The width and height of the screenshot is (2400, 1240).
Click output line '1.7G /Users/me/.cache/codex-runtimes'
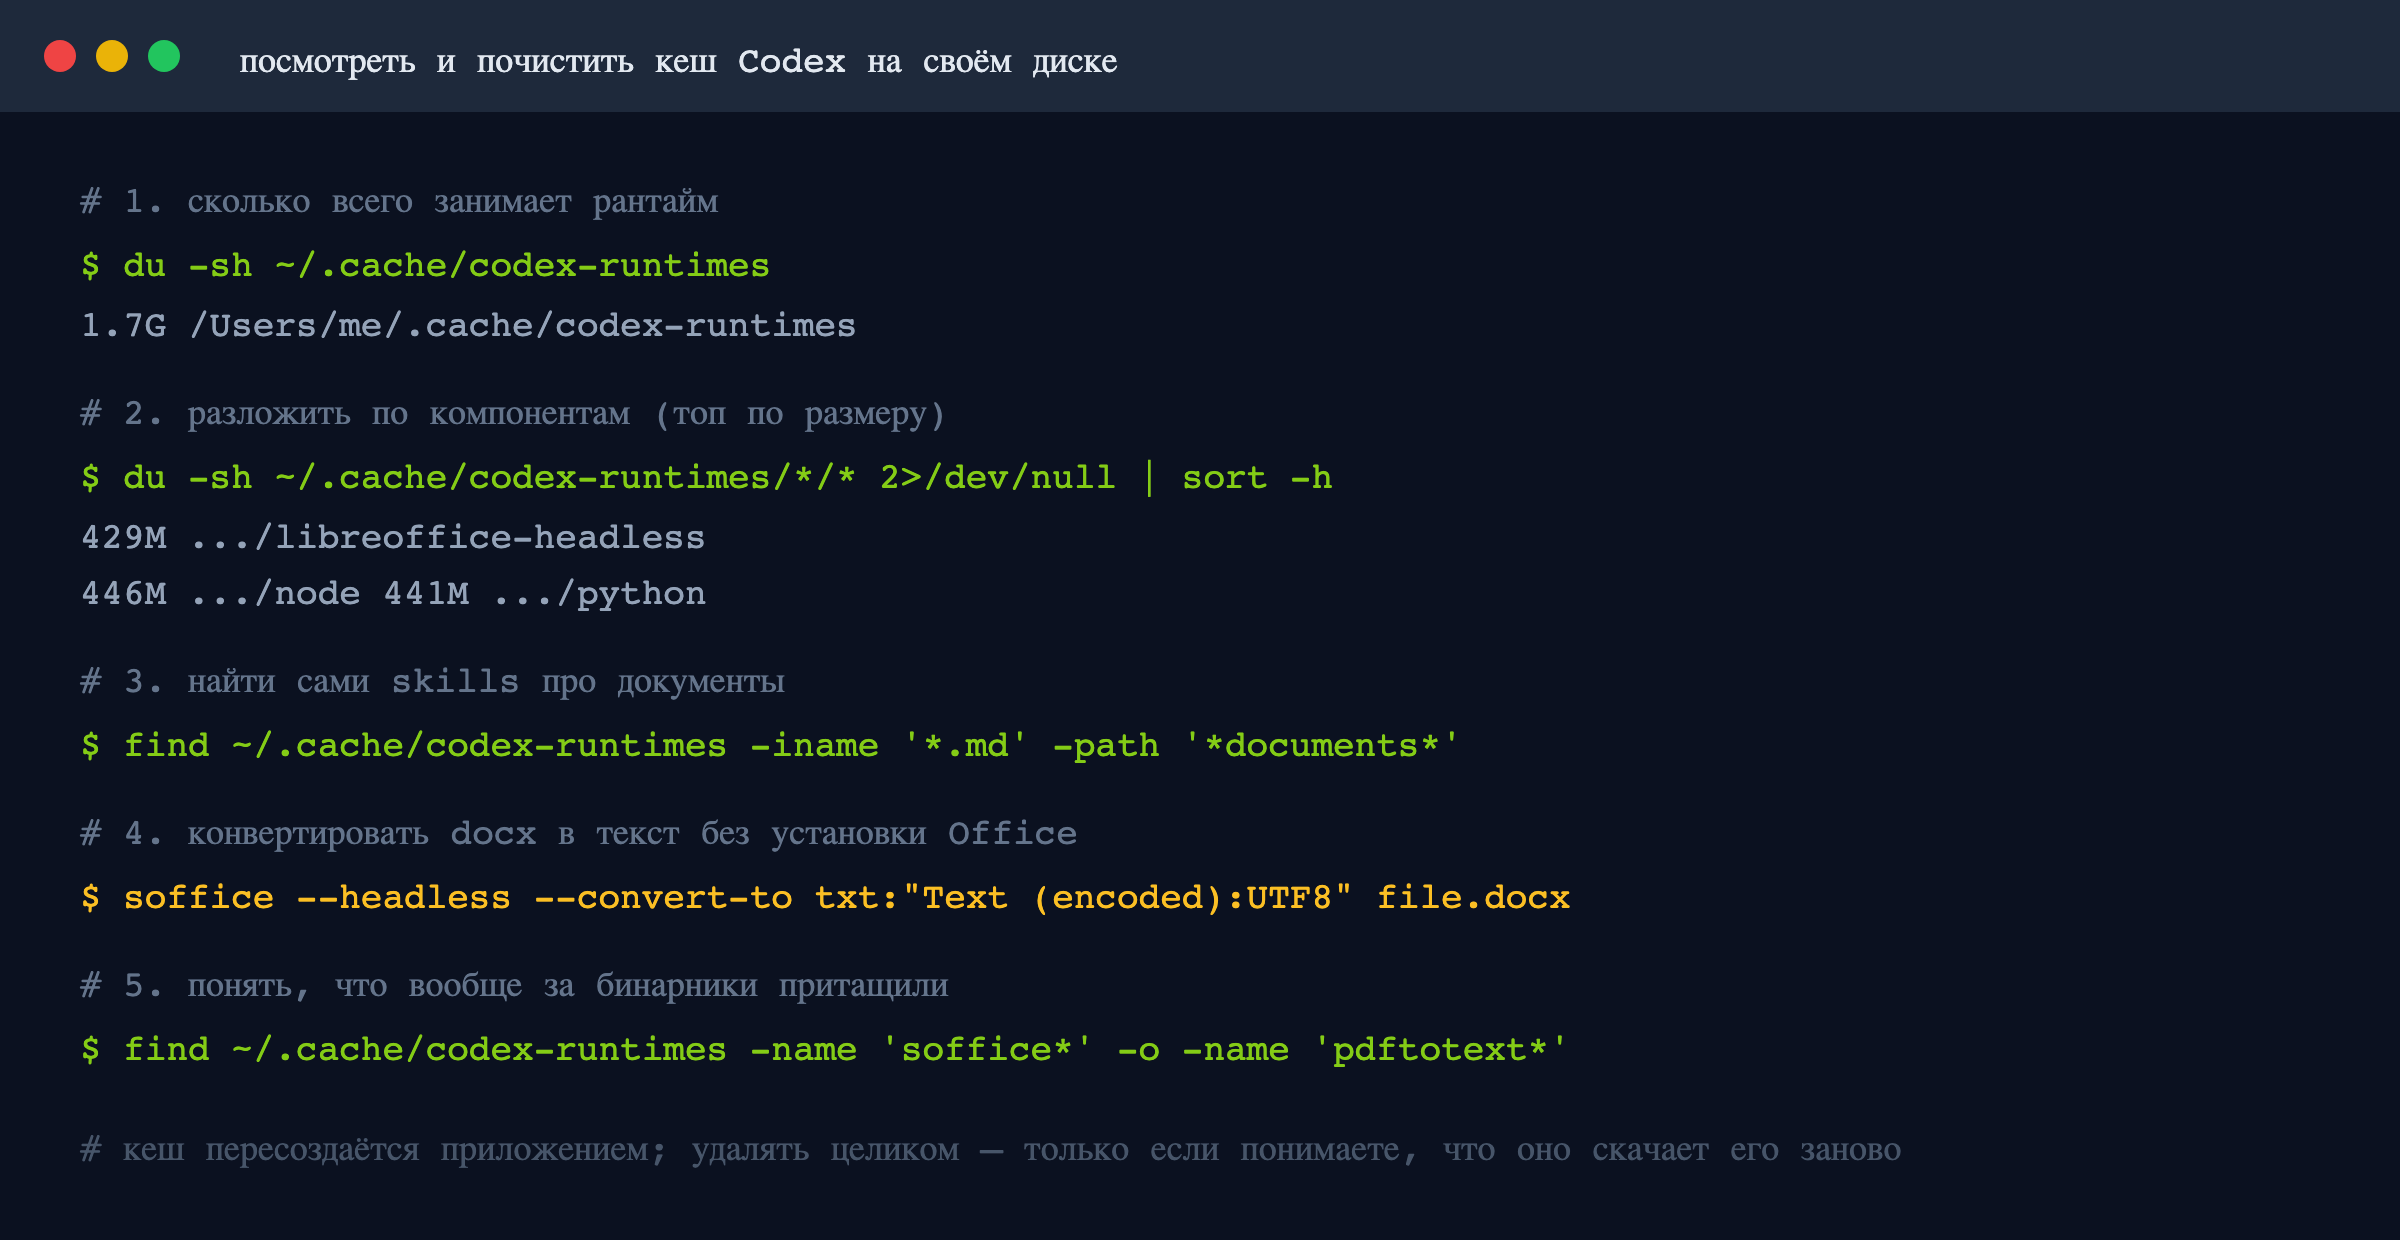(468, 326)
